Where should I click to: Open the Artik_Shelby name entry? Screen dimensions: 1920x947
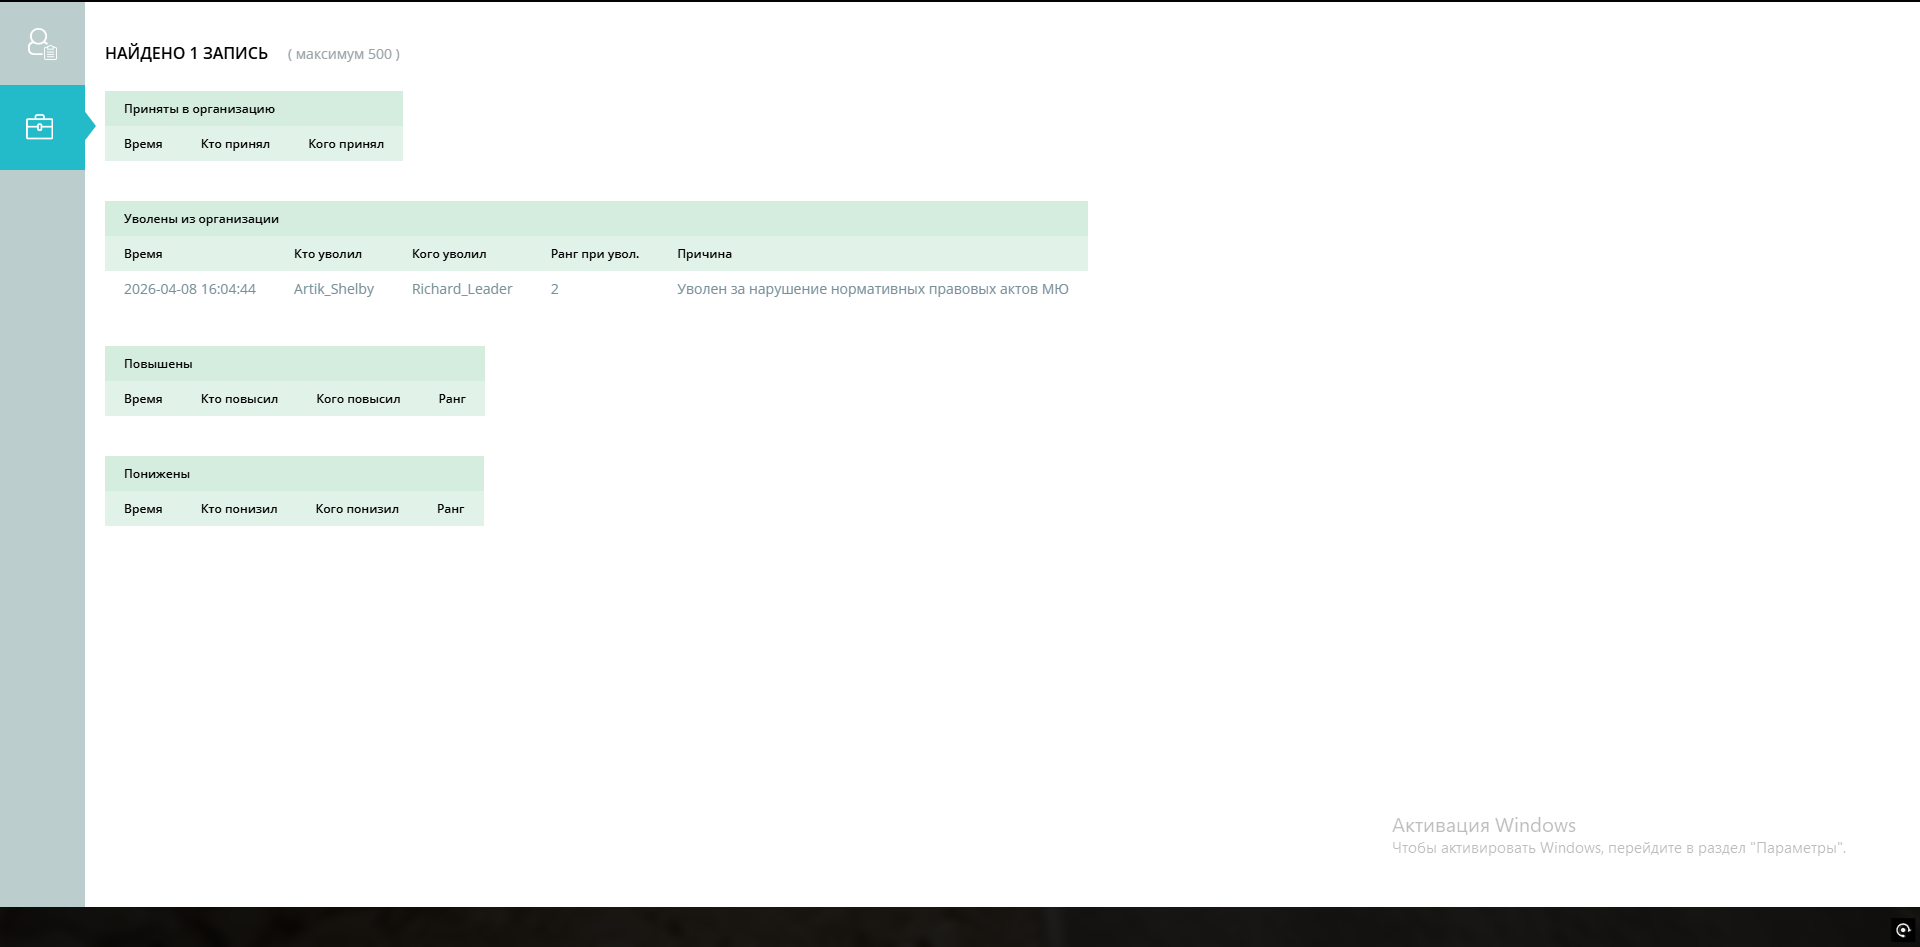333,289
